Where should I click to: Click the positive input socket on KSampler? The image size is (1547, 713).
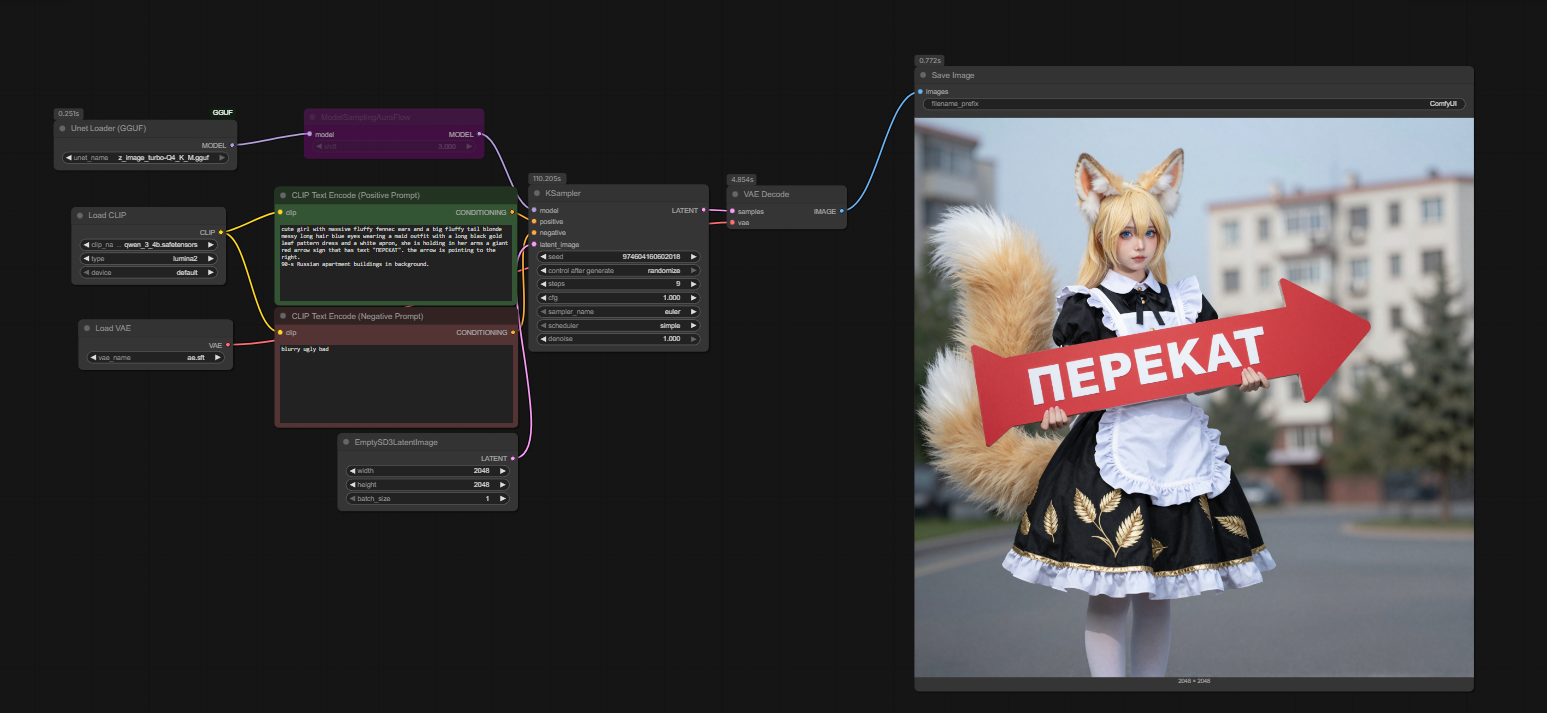pos(534,221)
